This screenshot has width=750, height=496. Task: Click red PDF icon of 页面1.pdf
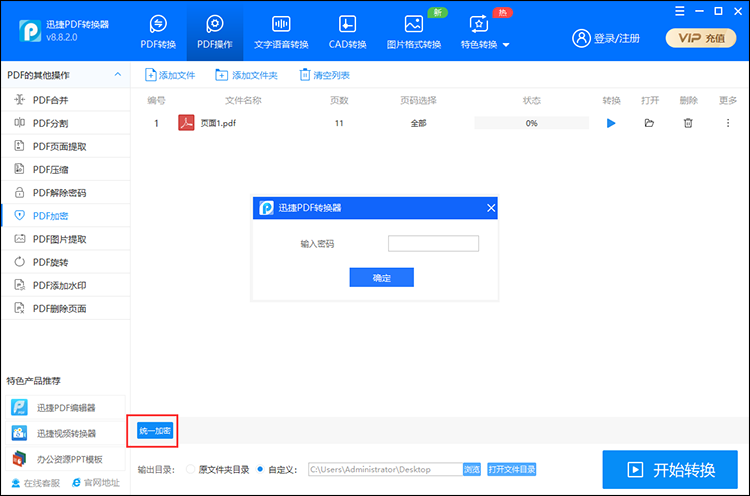(x=186, y=123)
